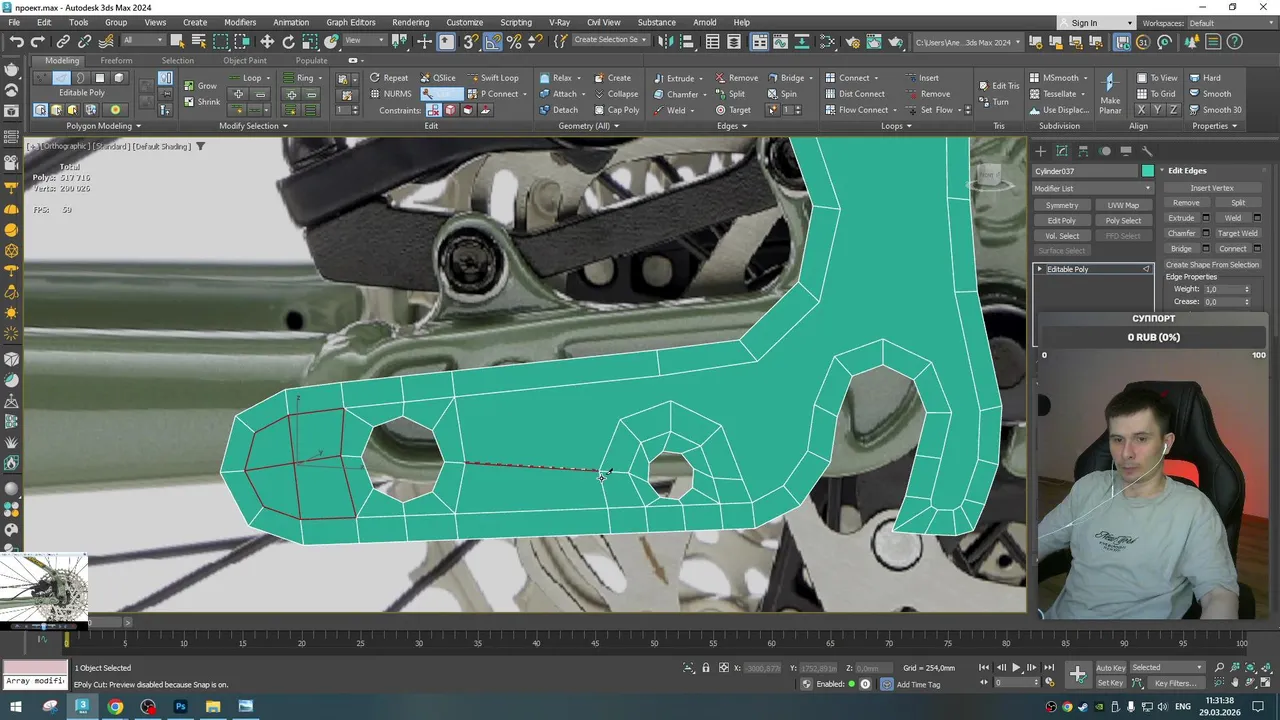1280x720 pixels.
Task: Expand the Editable Poly stack entry
Action: coord(1040,269)
